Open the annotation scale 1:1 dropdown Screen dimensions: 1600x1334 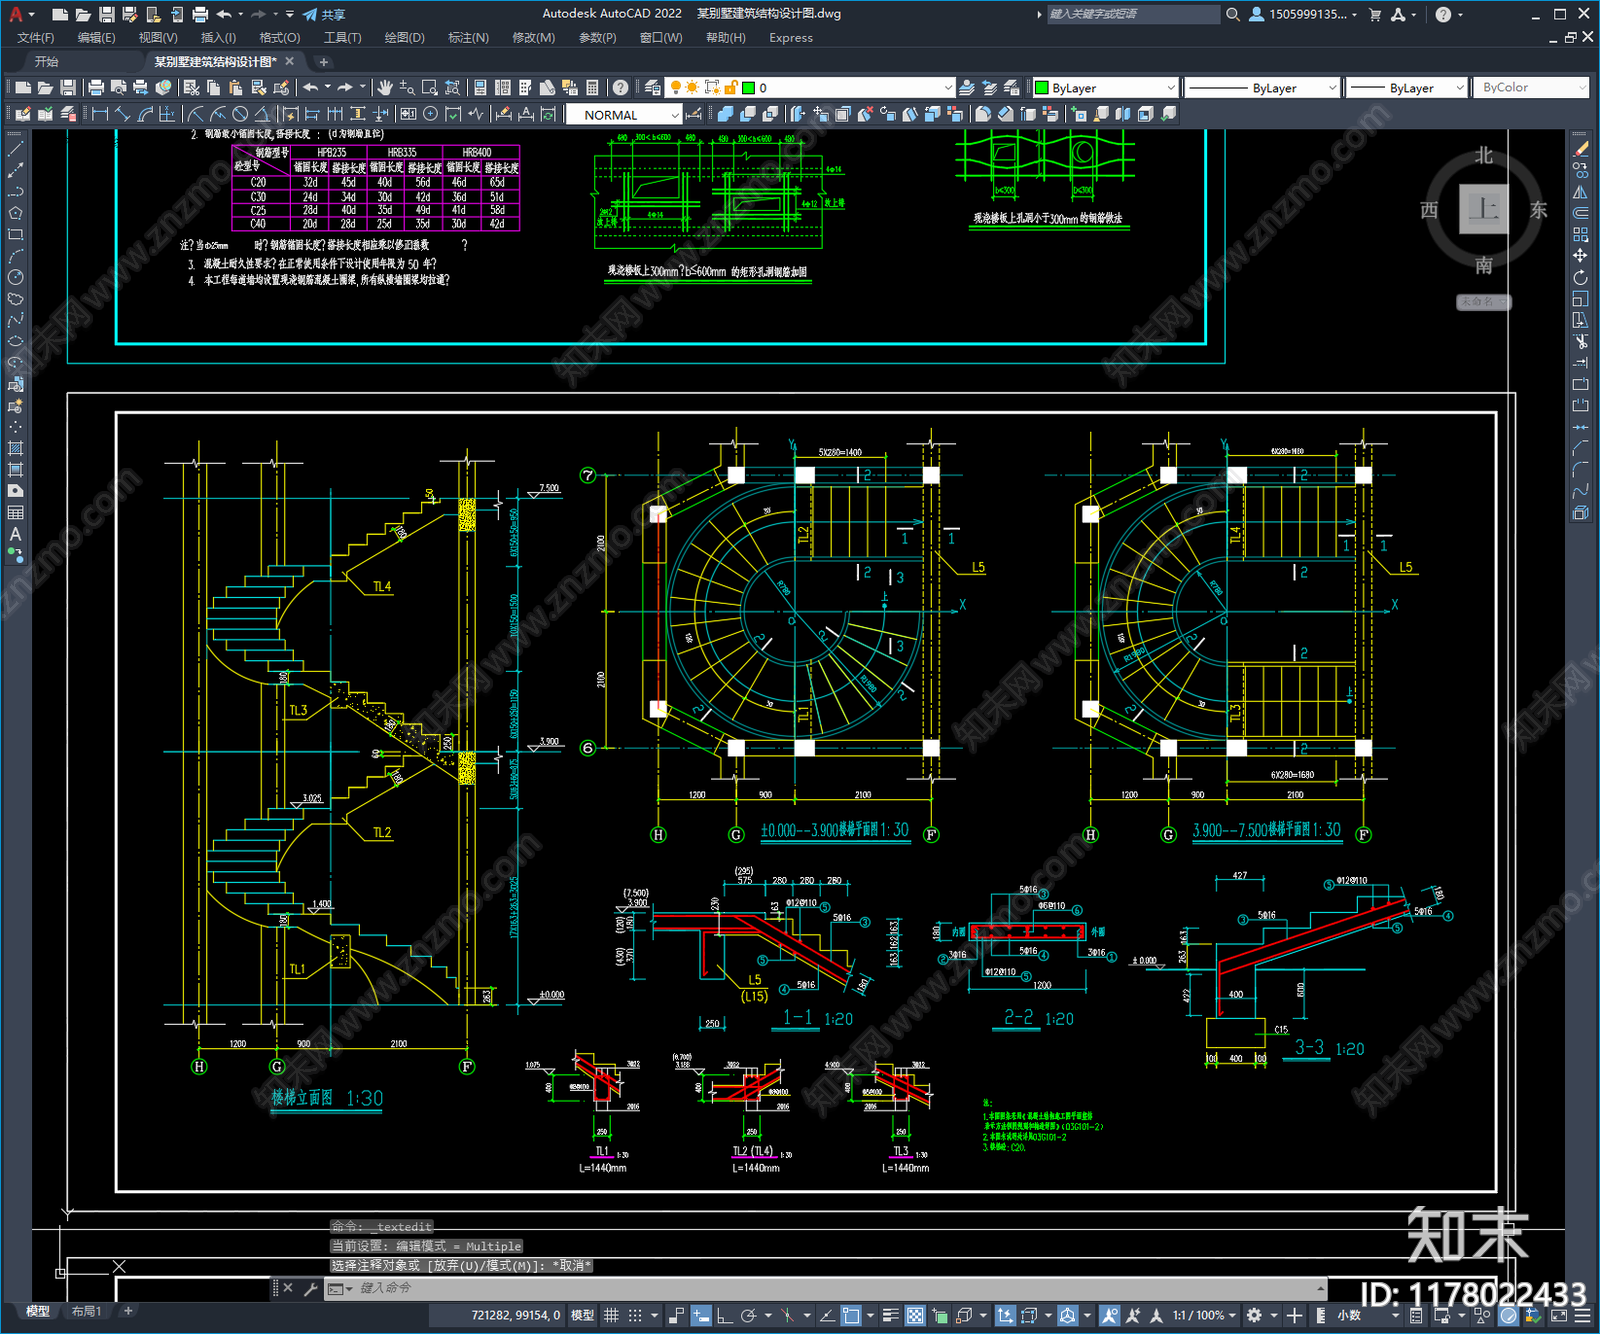coord(1204,1315)
